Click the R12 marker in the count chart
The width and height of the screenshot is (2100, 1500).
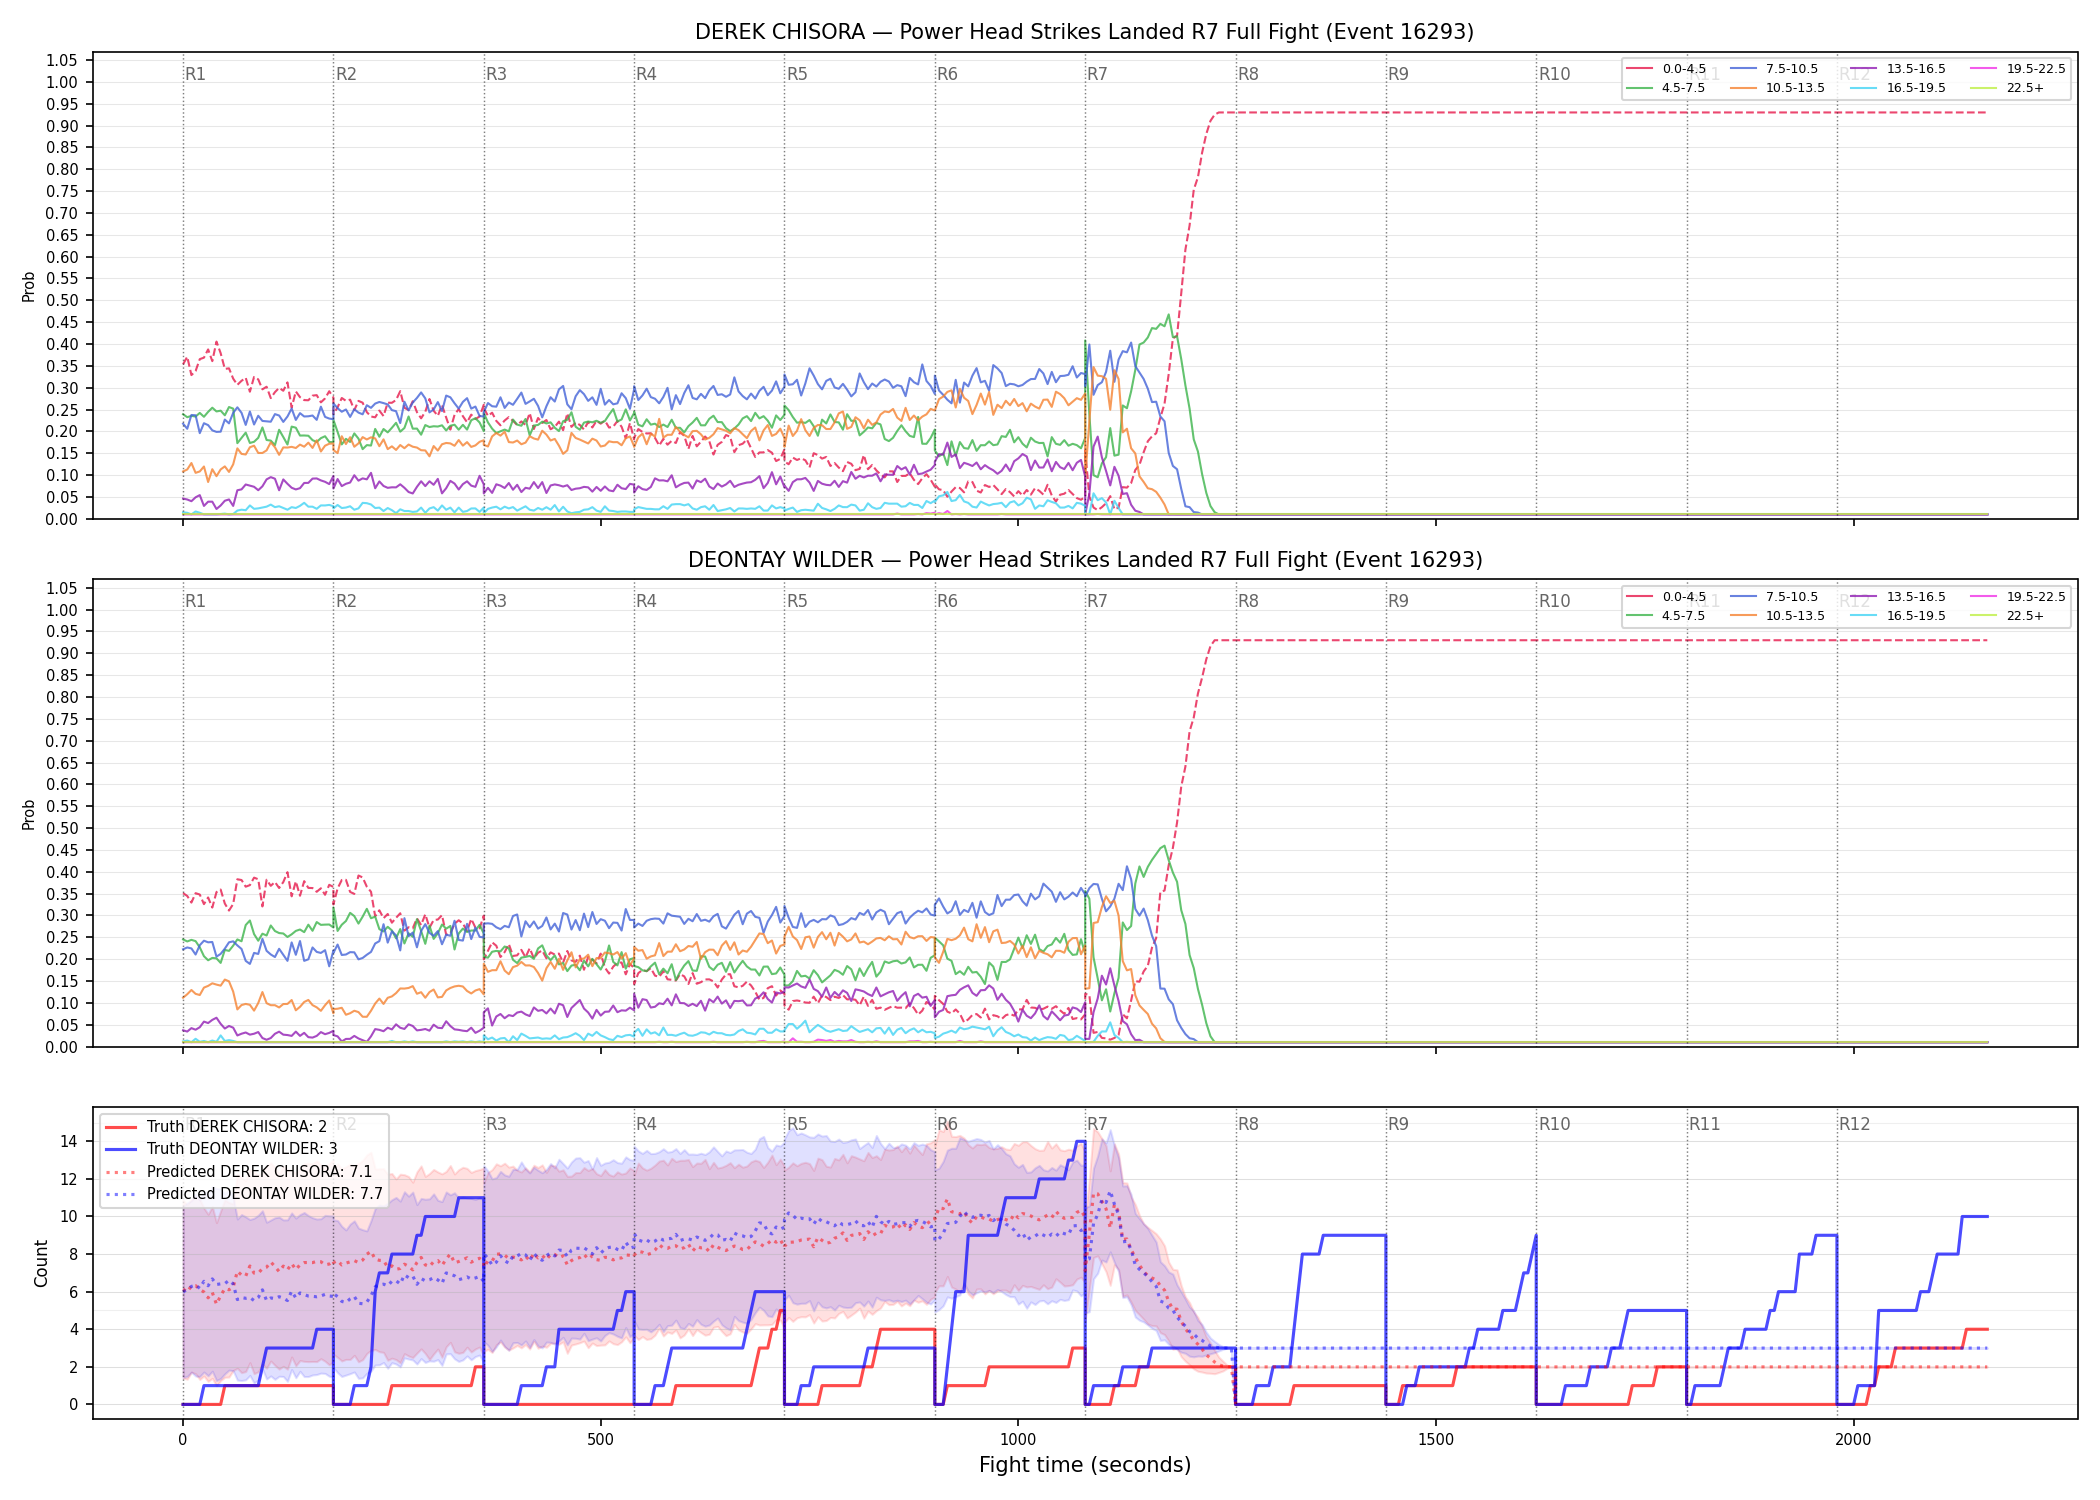coord(1854,1124)
